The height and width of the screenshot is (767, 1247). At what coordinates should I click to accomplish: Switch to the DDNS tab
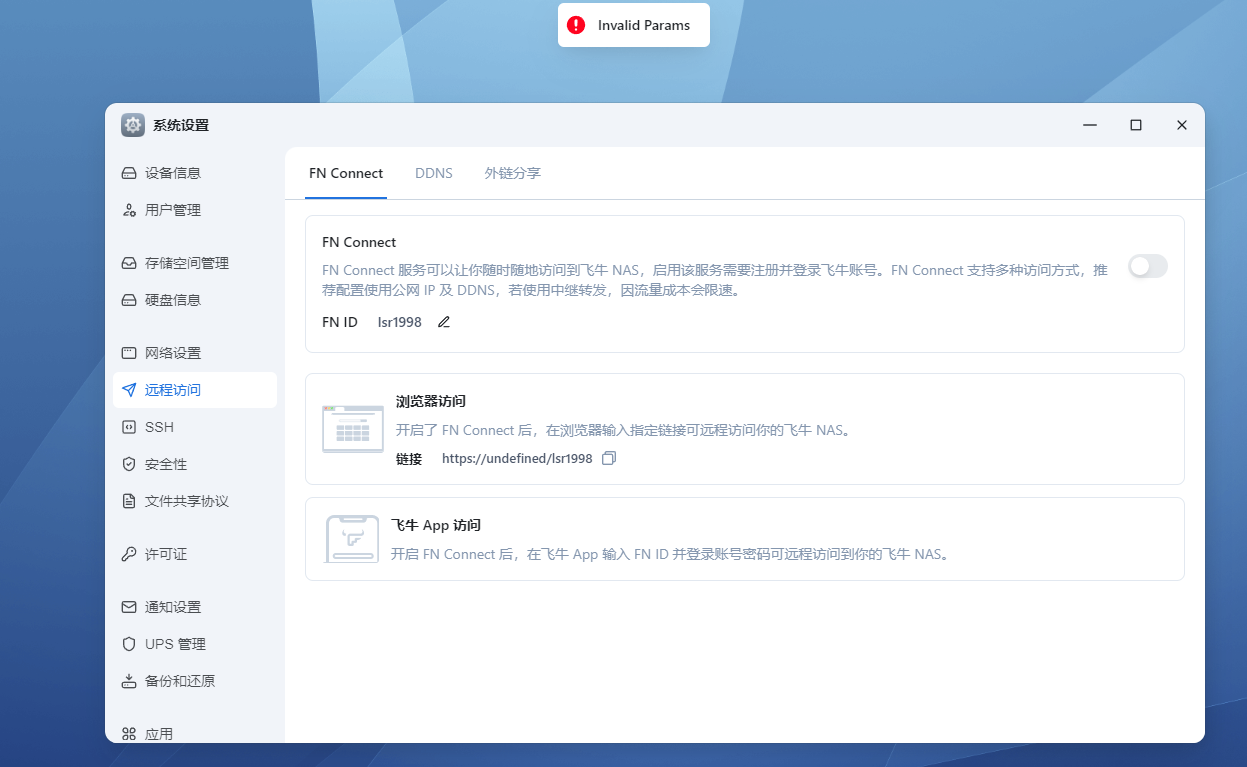coord(434,173)
